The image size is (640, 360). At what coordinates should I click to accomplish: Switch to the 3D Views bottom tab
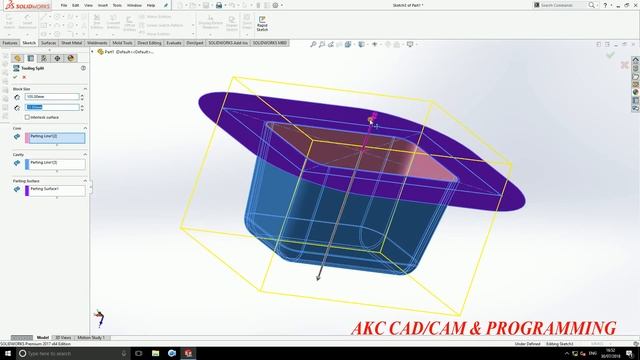point(63,338)
